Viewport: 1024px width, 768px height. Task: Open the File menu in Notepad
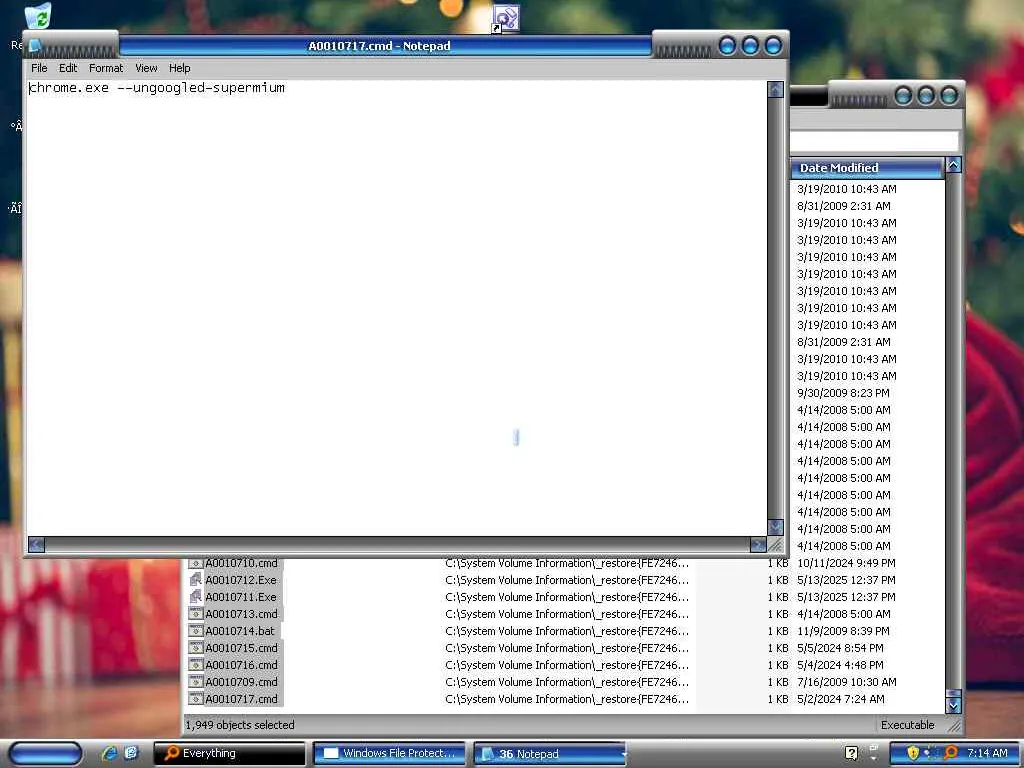(39, 68)
